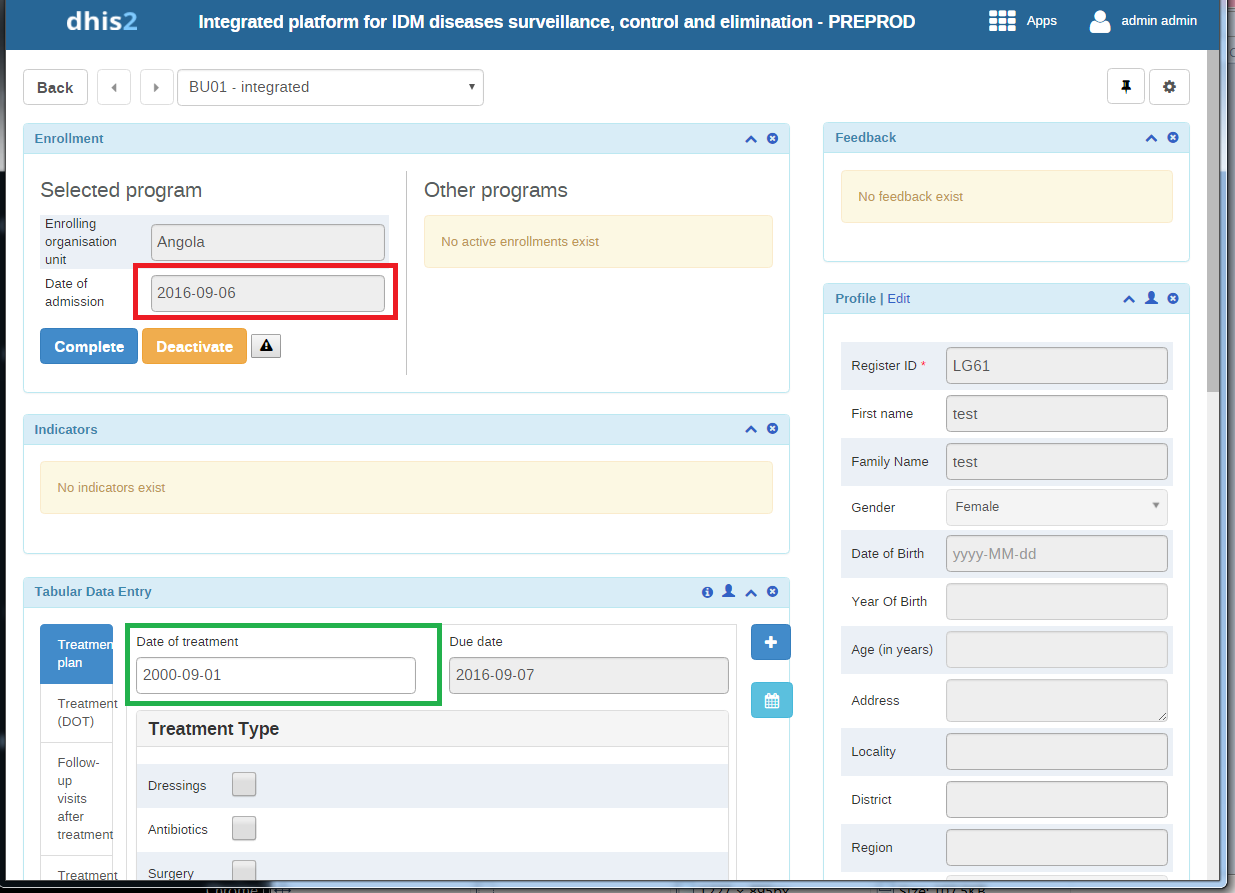Click the calendar schedule icon button
The image size is (1235, 893).
(x=771, y=700)
